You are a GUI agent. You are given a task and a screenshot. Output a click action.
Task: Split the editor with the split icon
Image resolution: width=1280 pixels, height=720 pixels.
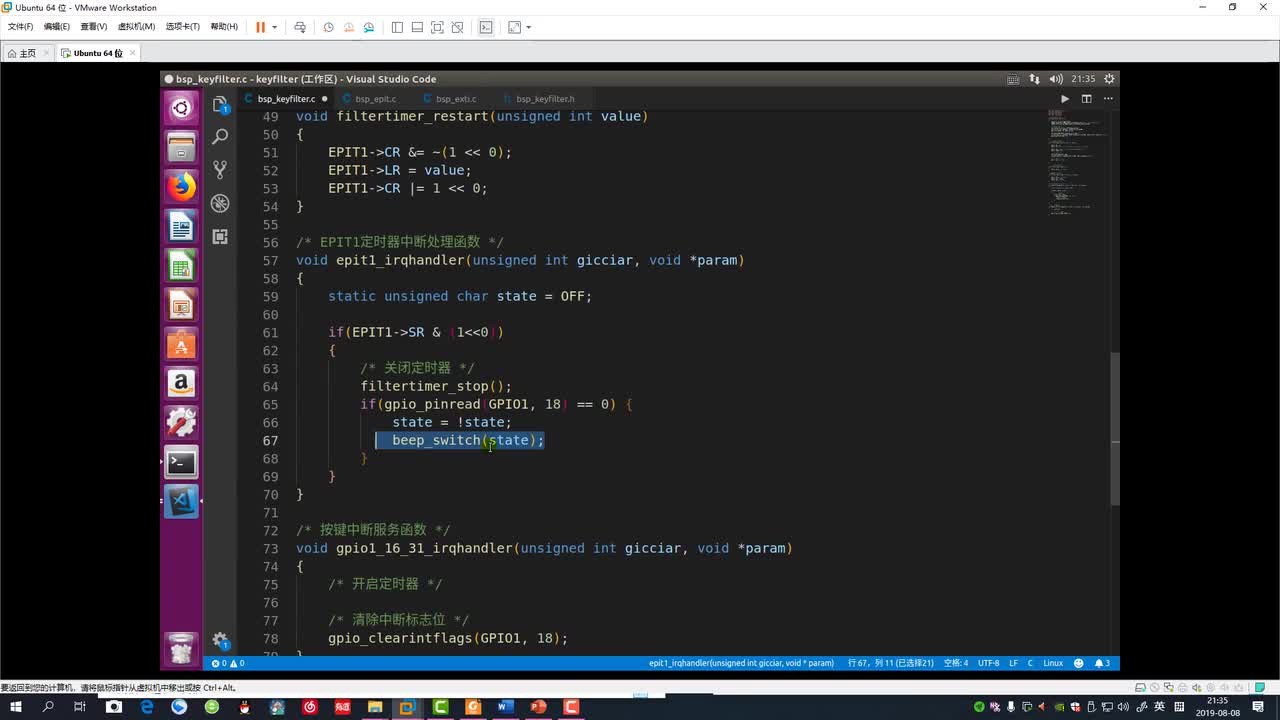(x=1086, y=99)
